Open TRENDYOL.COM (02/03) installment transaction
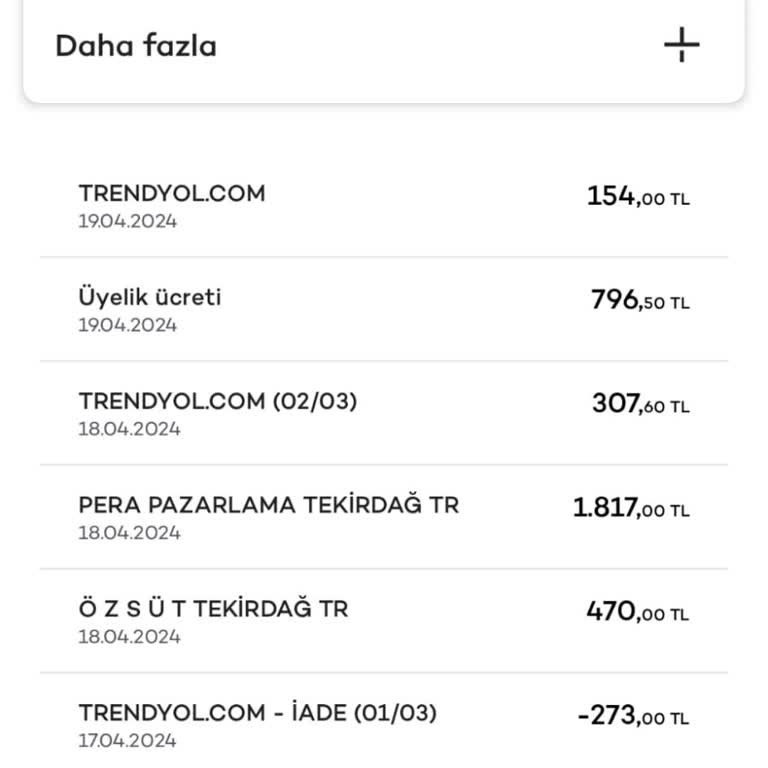The image size is (768, 768). 217,401
